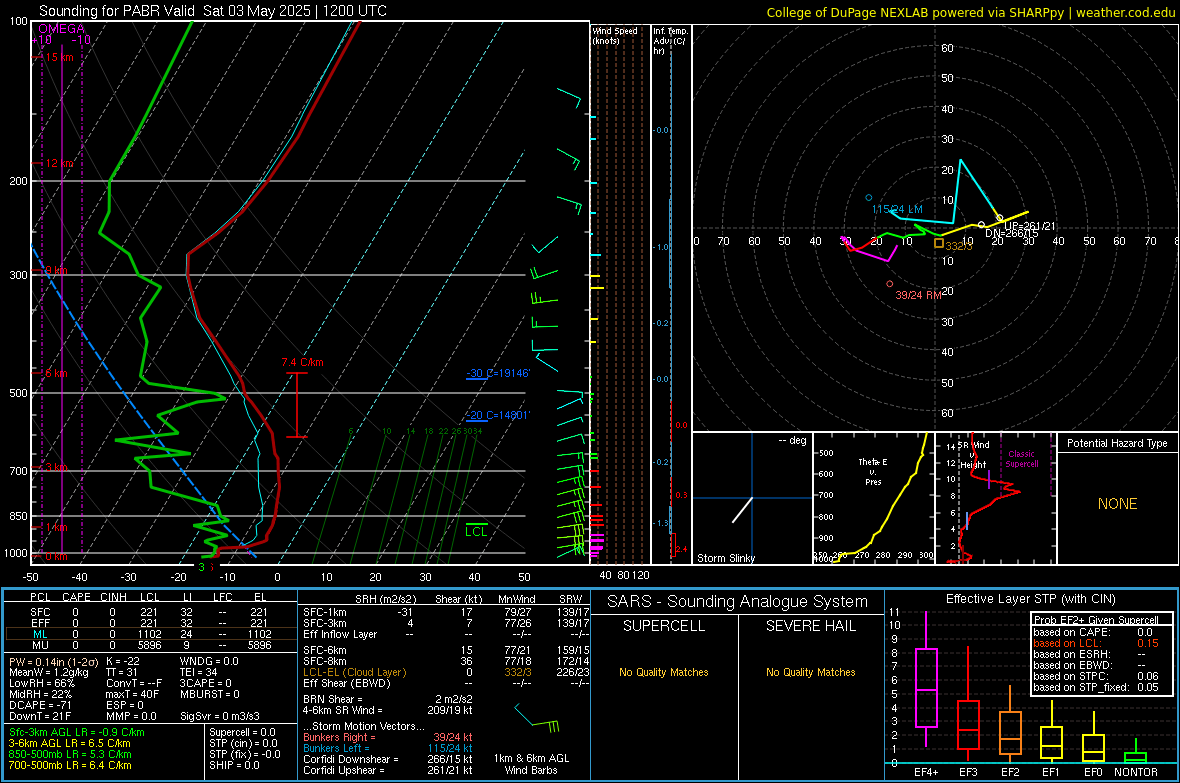Image resolution: width=1180 pixels, height=783 pixels.
Task: Click the 500 pressure level label
Action: pyautogui.click(x=18, y=393)
